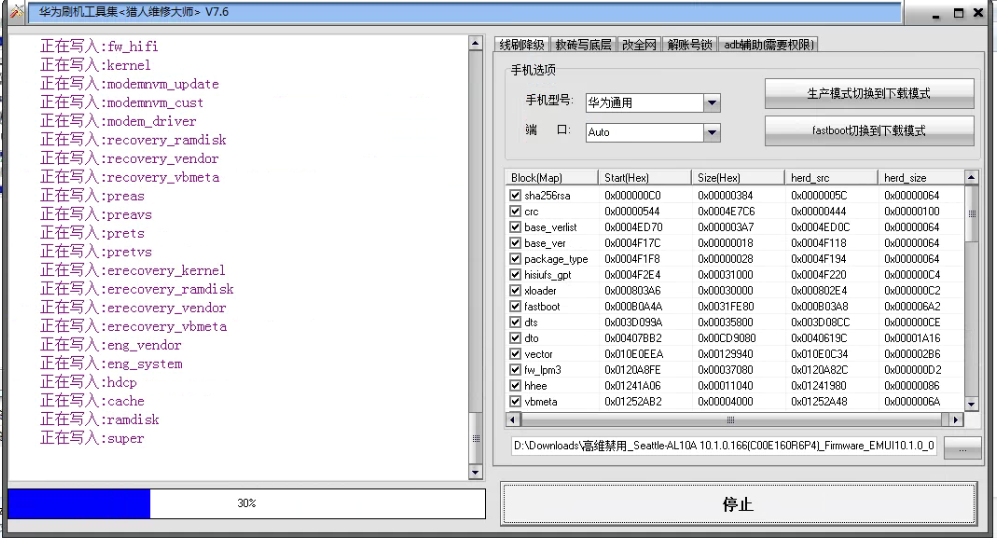Minimize the 华为刷机工具集 window
This screenshot has height=538, width=997.
(935, 13)
